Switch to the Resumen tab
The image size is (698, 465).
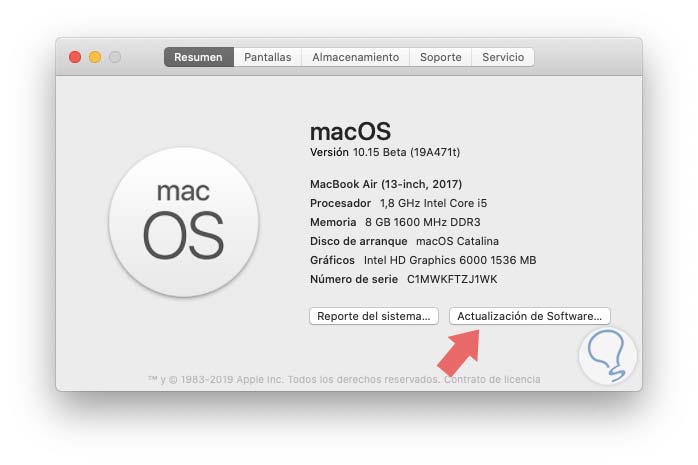(x=199, y=57)
